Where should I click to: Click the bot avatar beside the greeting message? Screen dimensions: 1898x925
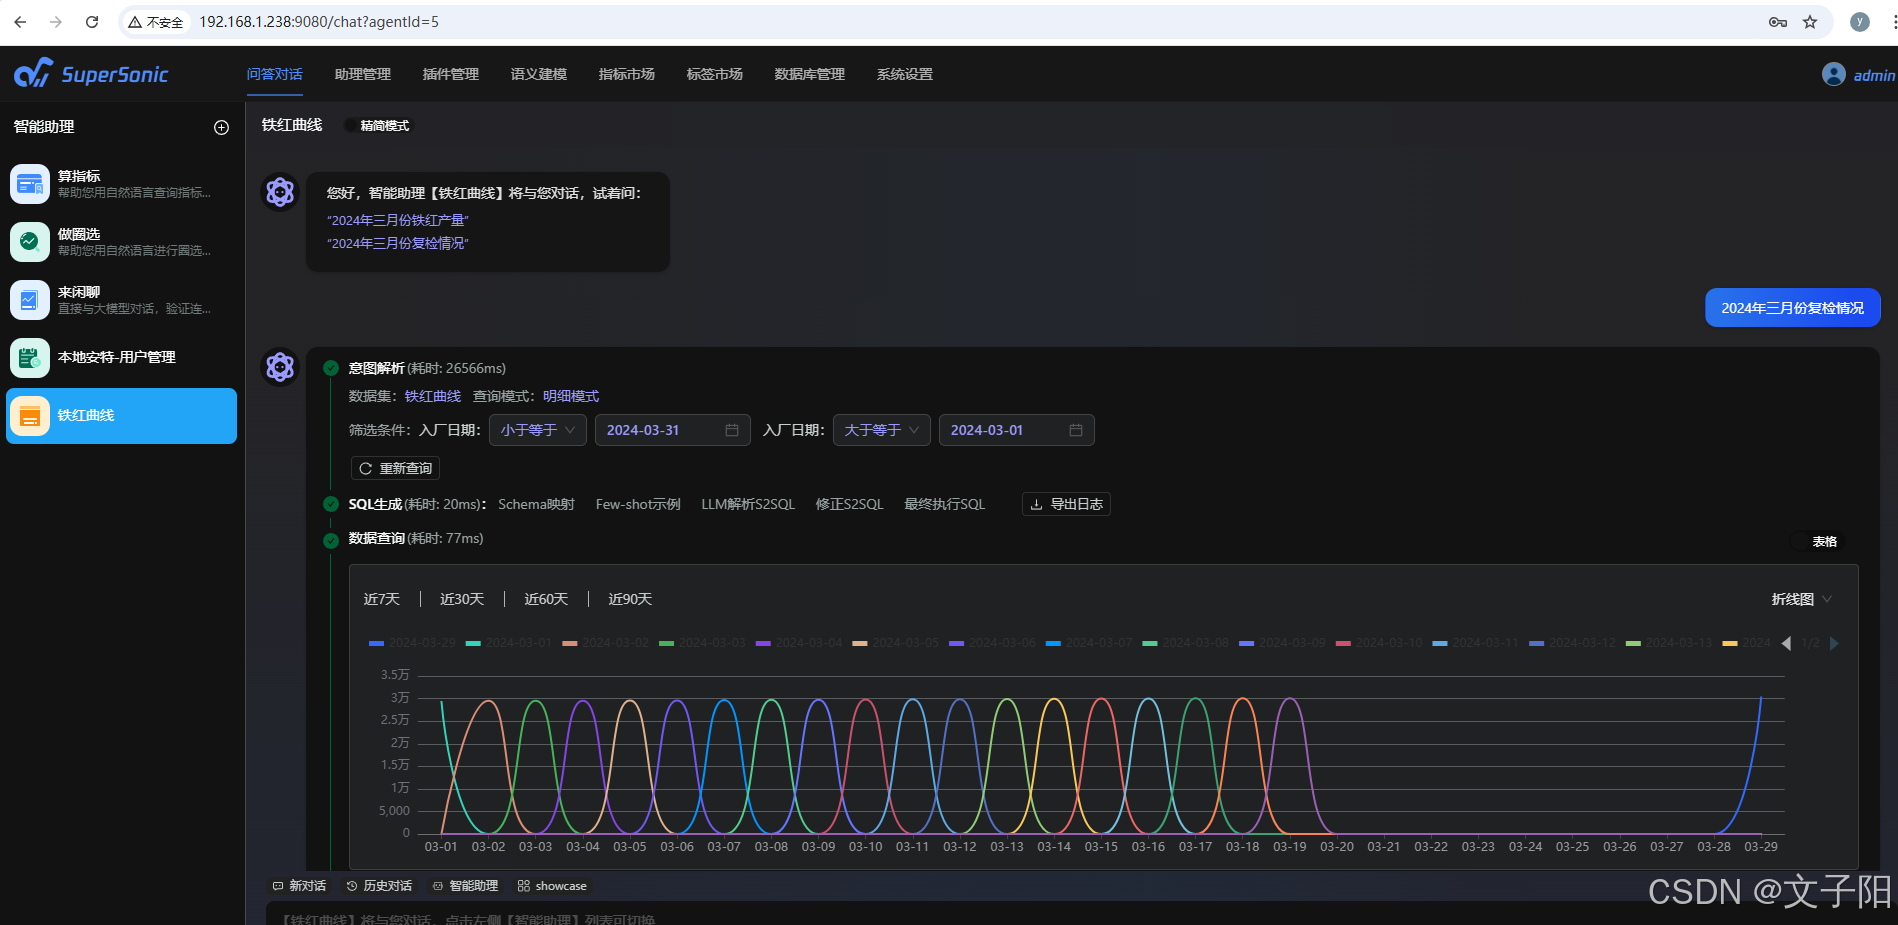280,192
